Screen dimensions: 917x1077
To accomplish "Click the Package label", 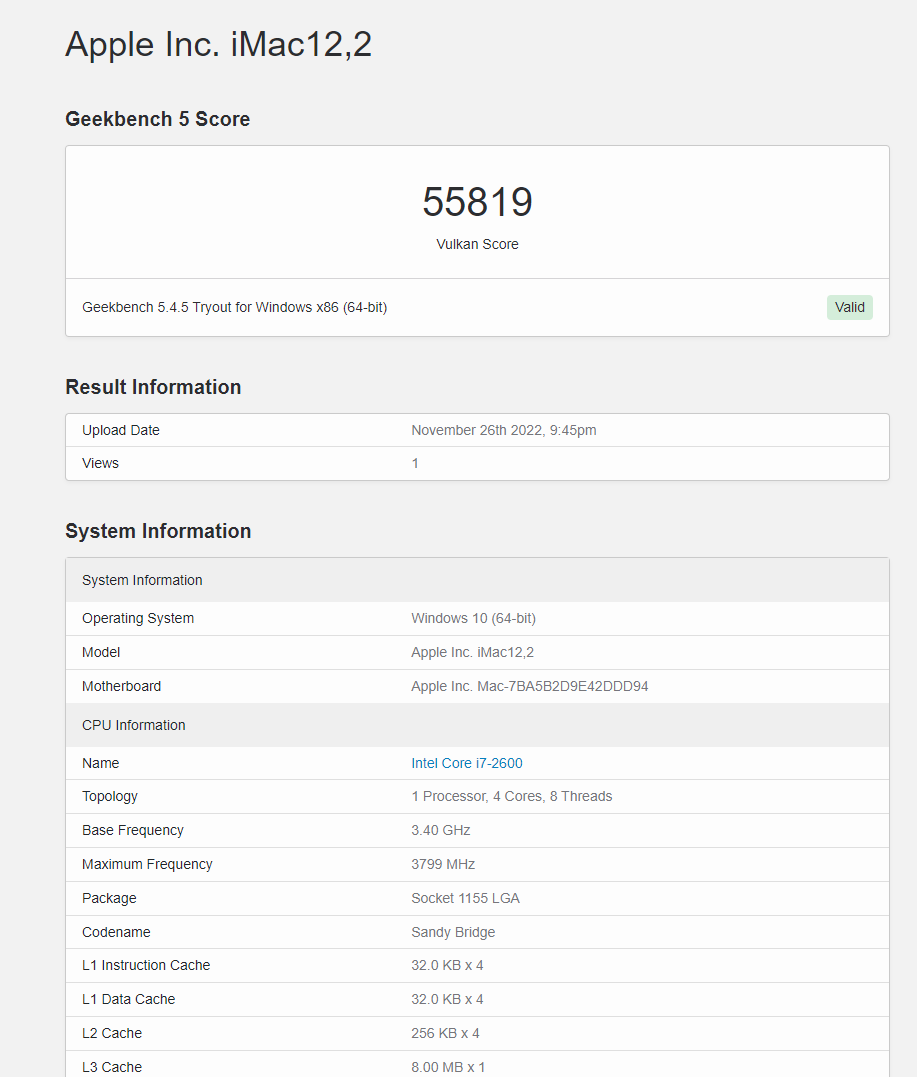I will (109, 898).
